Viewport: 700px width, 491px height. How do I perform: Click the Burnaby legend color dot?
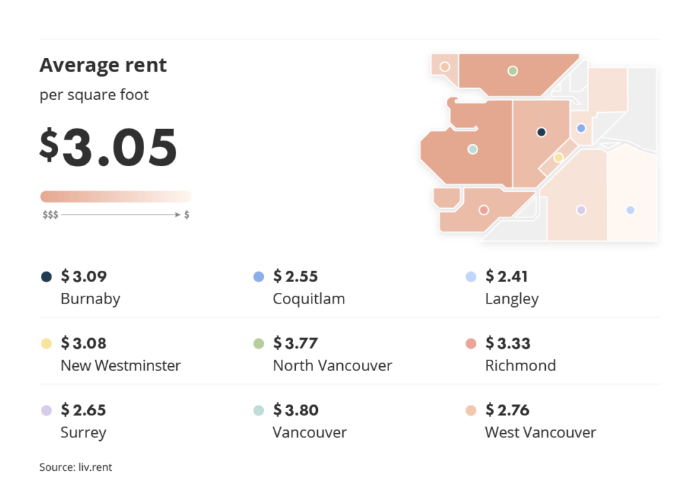(46, 277)
